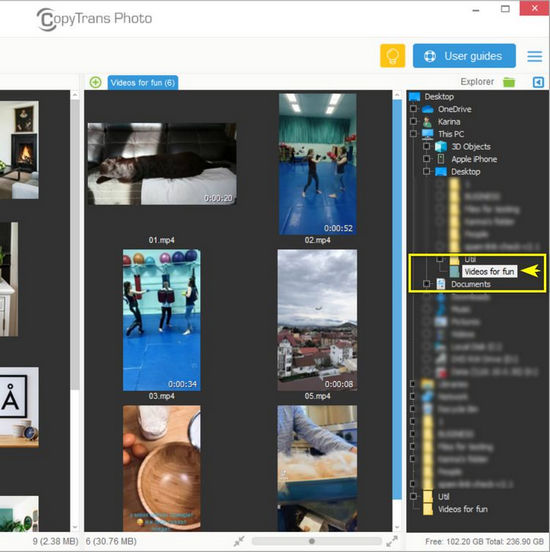Expand the bottom Util folder node
The height and width of the screenshot is (552, 550).
[413, 496]
